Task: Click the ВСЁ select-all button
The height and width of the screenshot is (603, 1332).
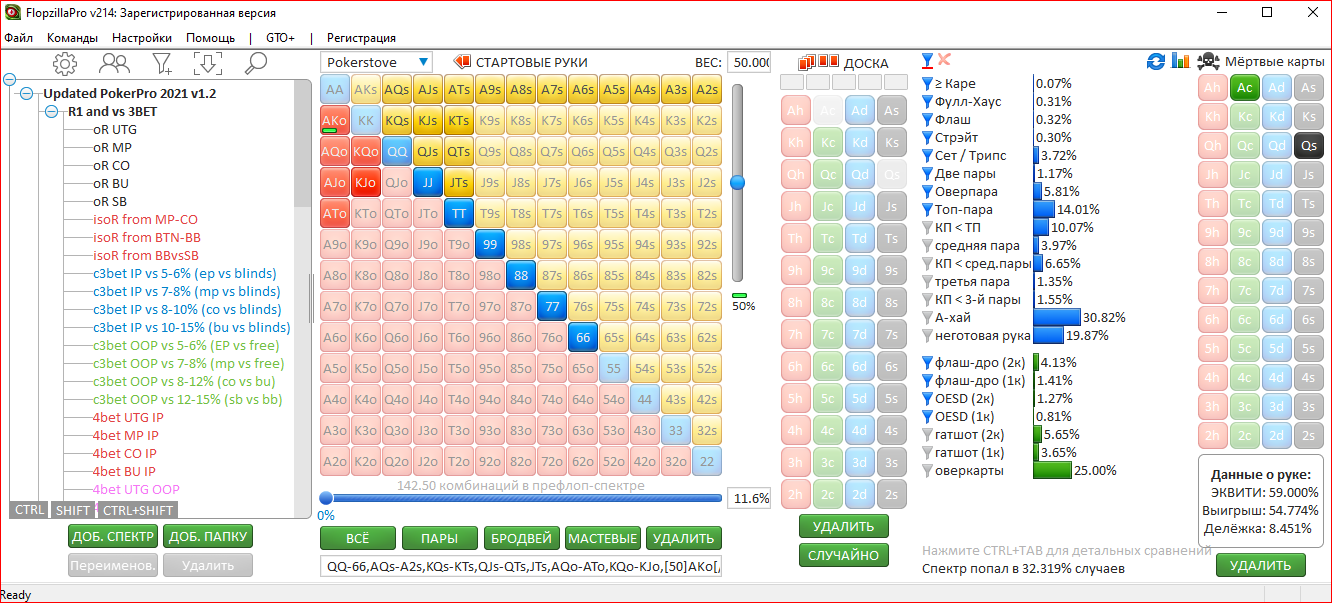Action: (358, 538)
